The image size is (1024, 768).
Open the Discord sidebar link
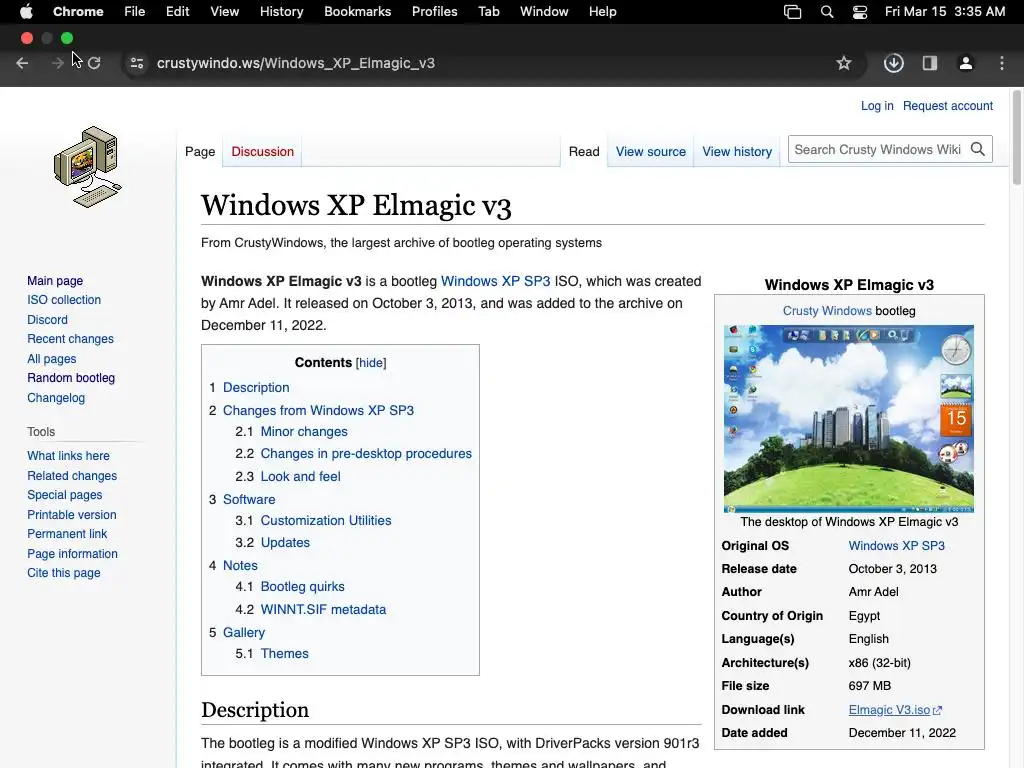[47, 320]
